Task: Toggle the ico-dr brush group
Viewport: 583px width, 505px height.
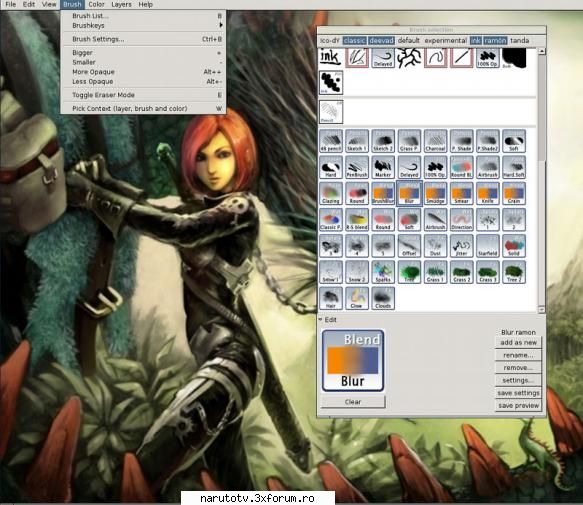Action: [x=330, y=41]
